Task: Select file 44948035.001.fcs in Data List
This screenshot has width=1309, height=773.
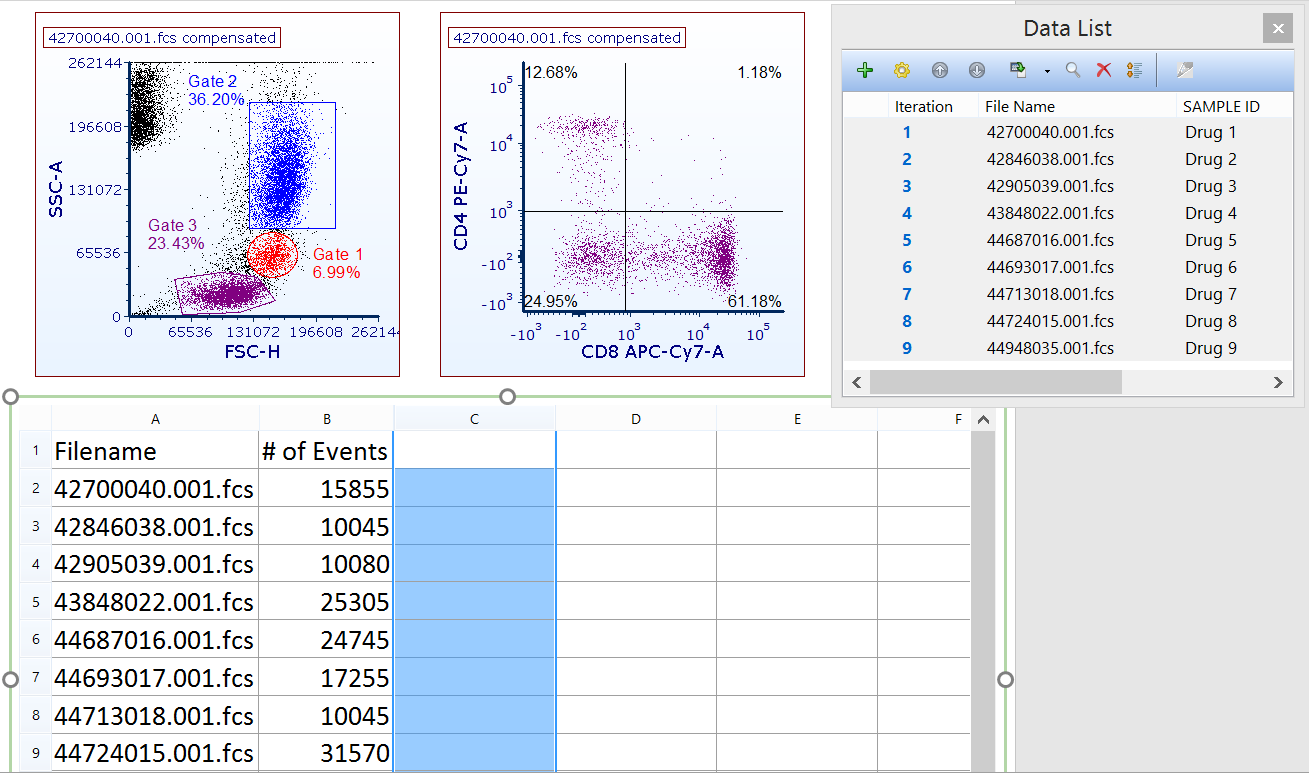Action: coord(1050,348)
